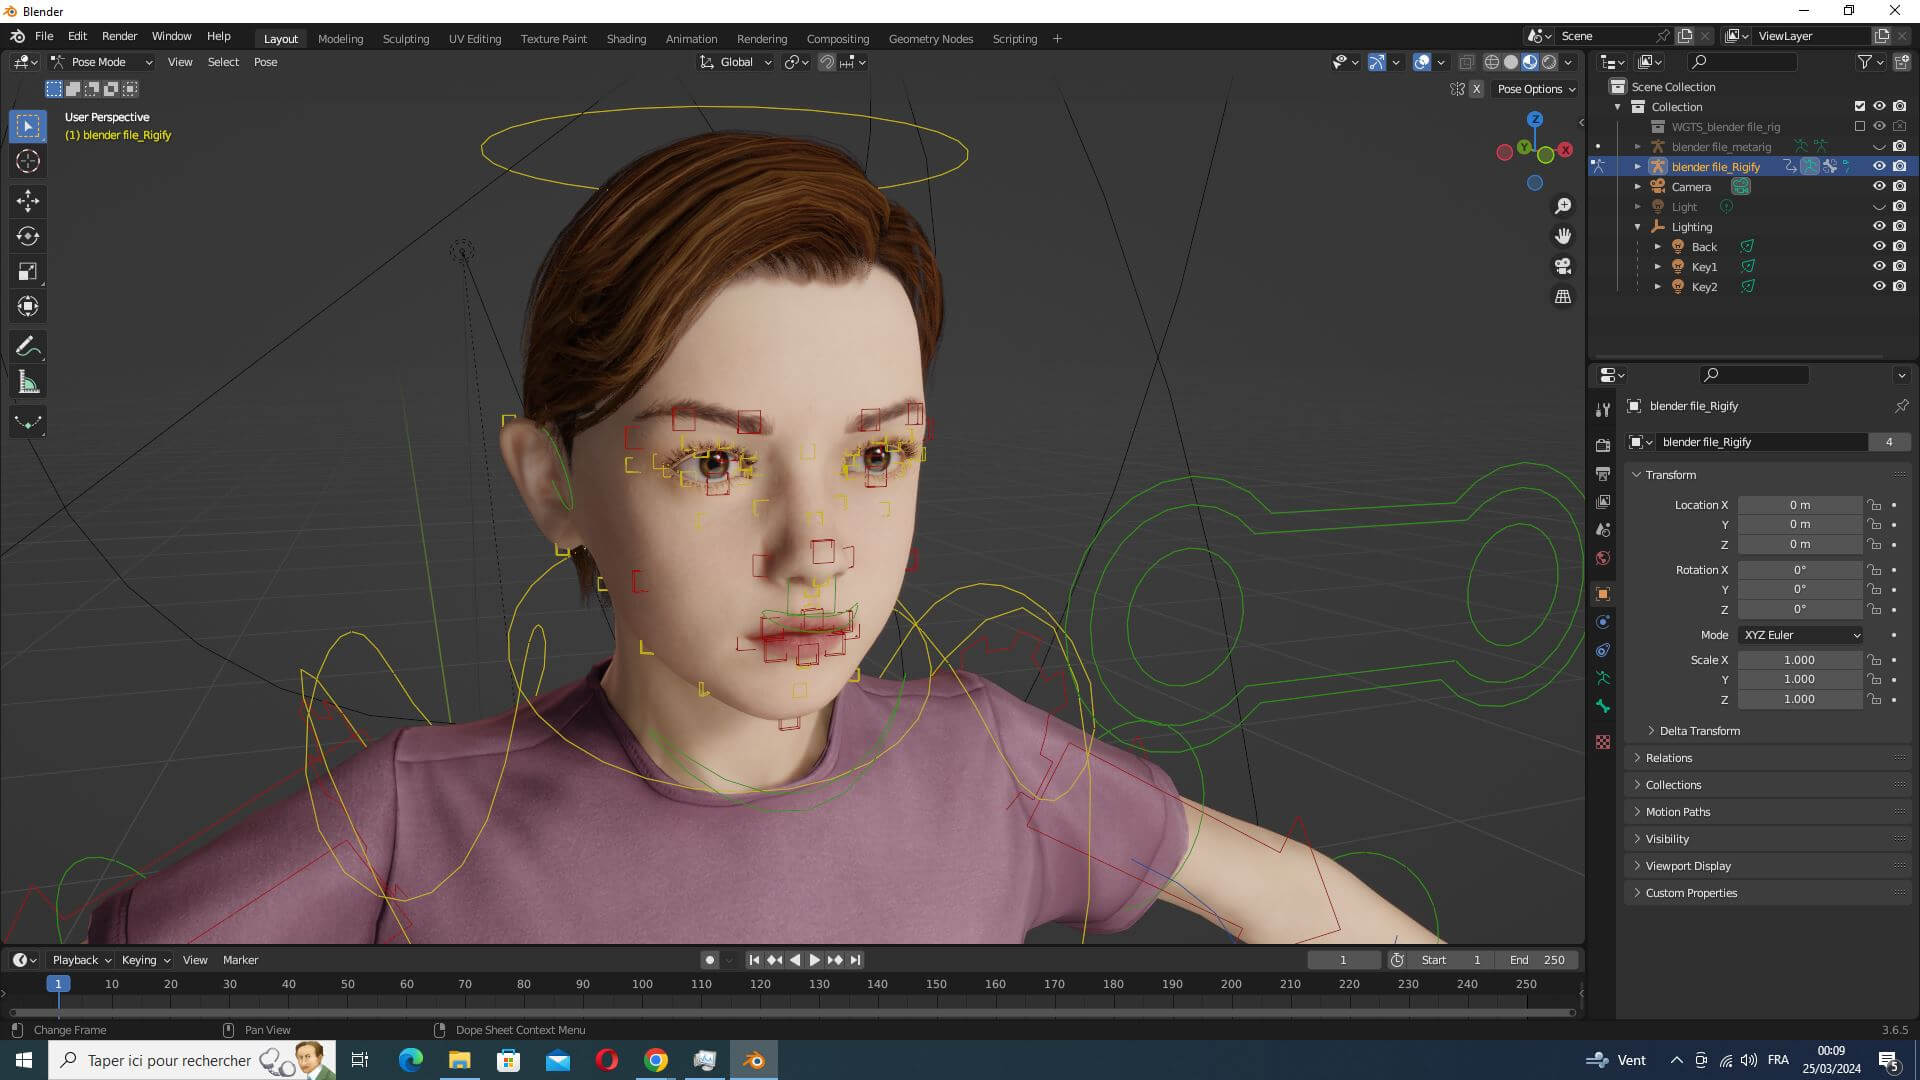This screenshot has height=1080, width=1920.
Task: Toggle visibility of Key1 light
Action: point(1879,266)
